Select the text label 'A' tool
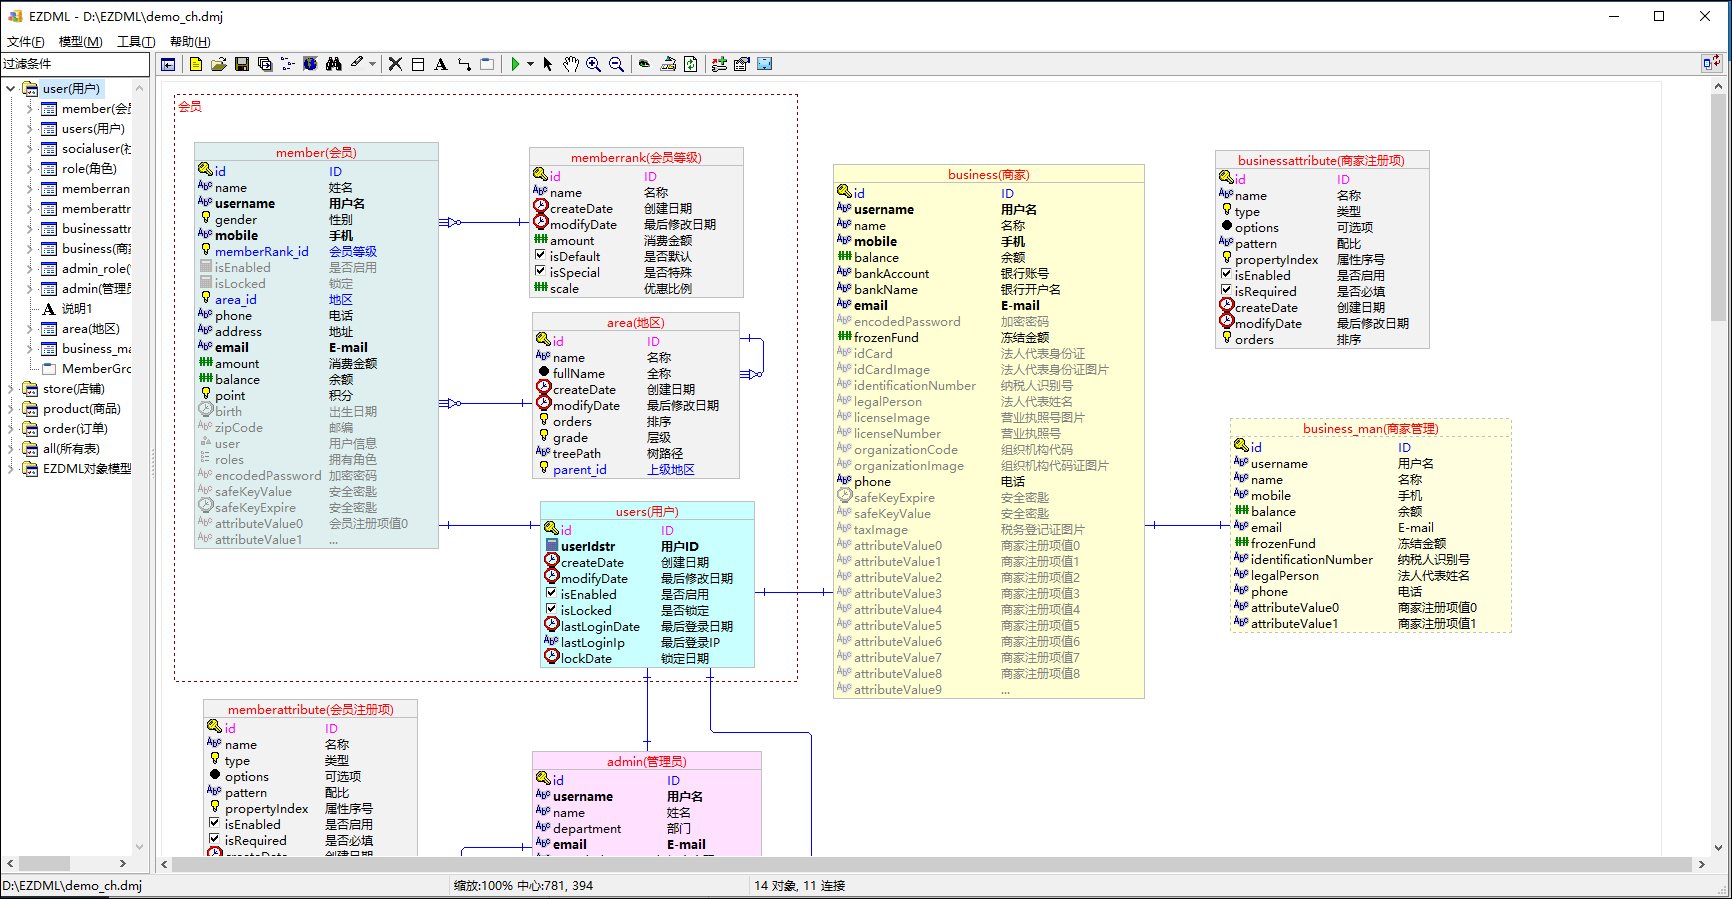The image size is (1732, 899). [440, 64]
